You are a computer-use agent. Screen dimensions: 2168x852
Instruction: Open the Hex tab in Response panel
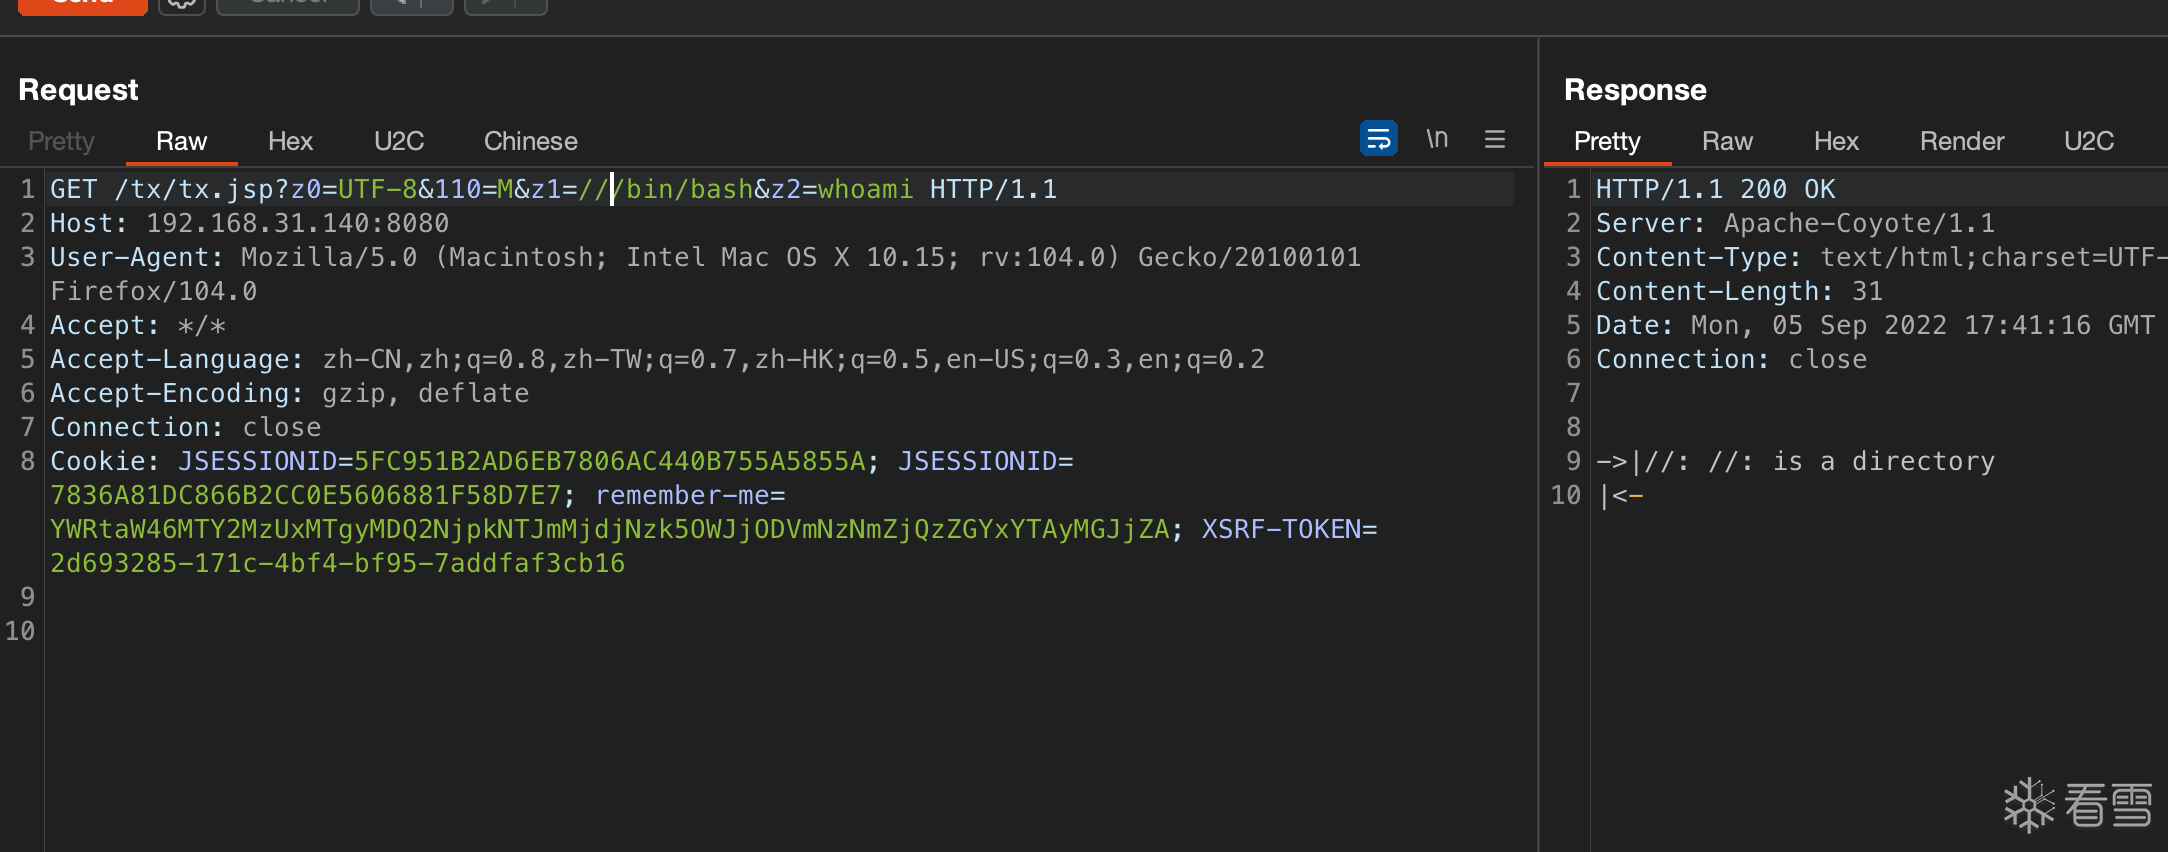coord(1835,141)
